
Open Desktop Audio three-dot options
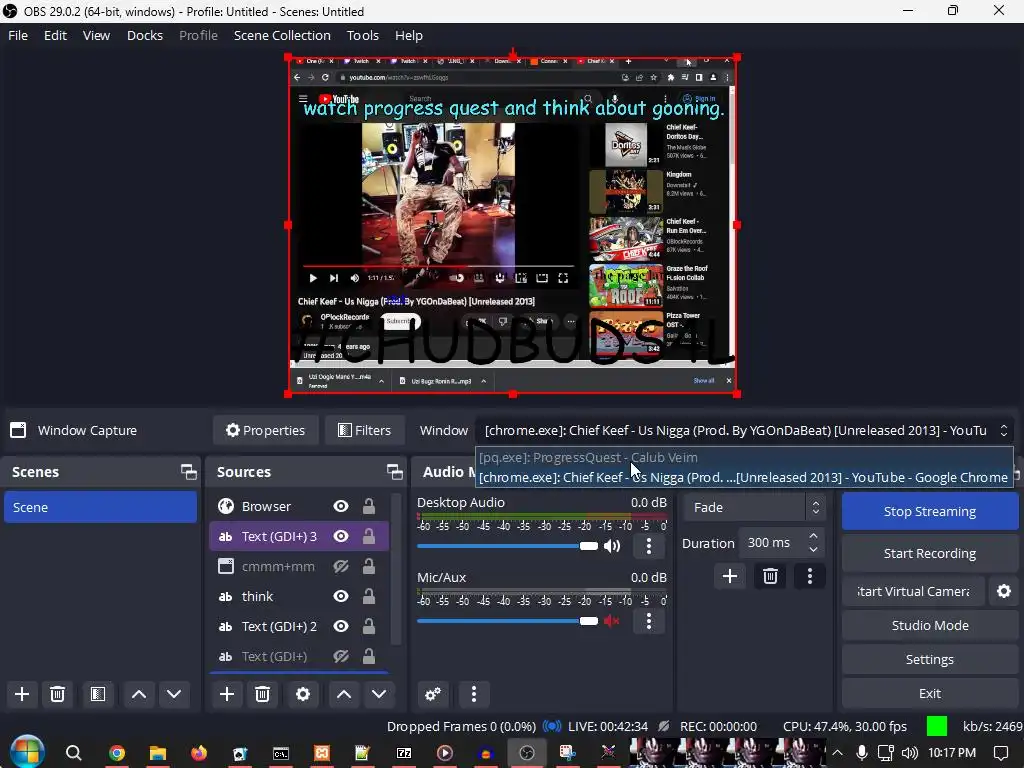pos(648,546)
